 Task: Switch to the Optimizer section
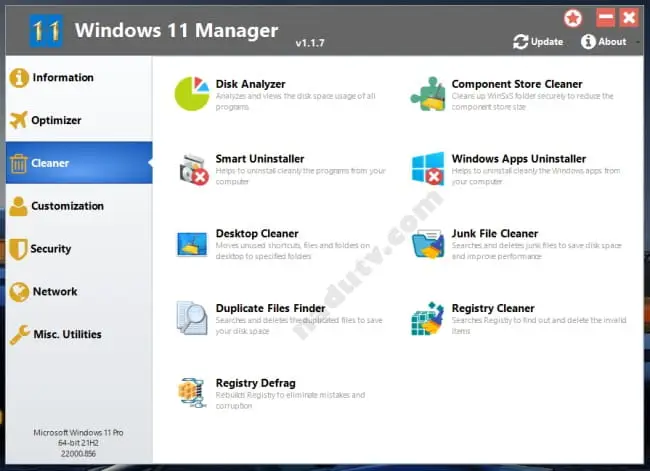[56, 120]
